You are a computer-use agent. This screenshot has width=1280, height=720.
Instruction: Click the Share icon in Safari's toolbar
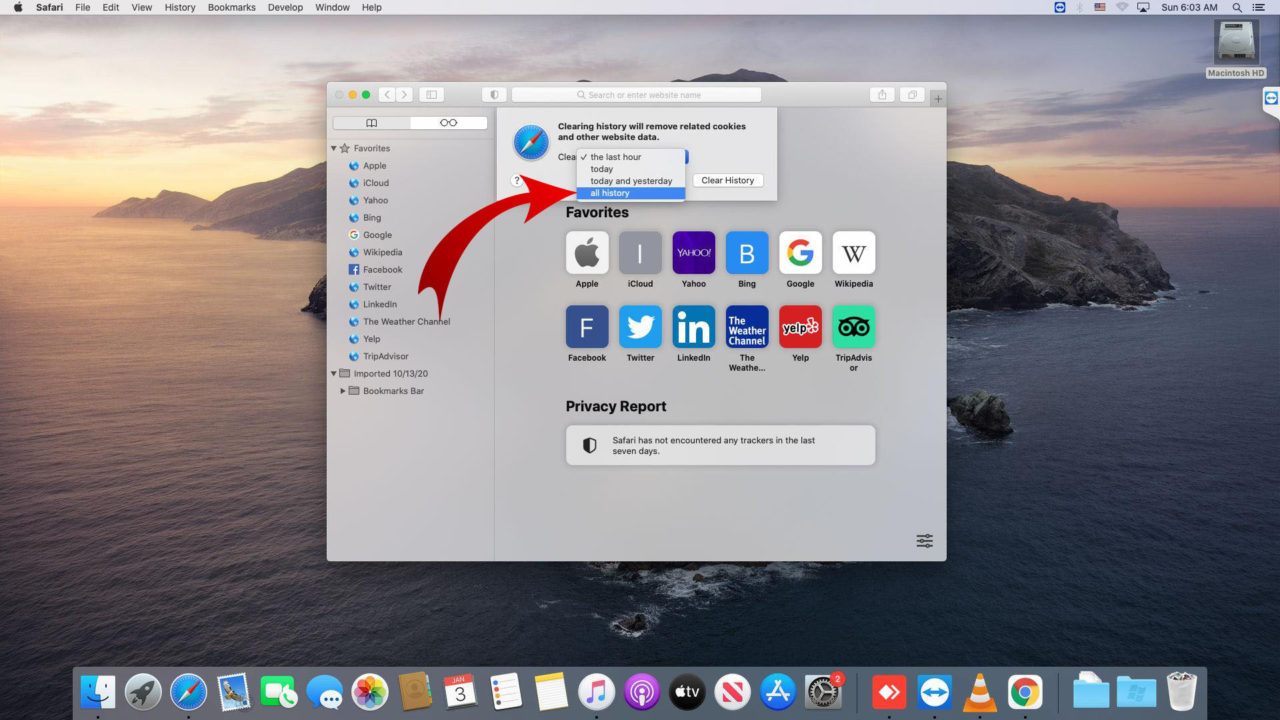[882, 93]
